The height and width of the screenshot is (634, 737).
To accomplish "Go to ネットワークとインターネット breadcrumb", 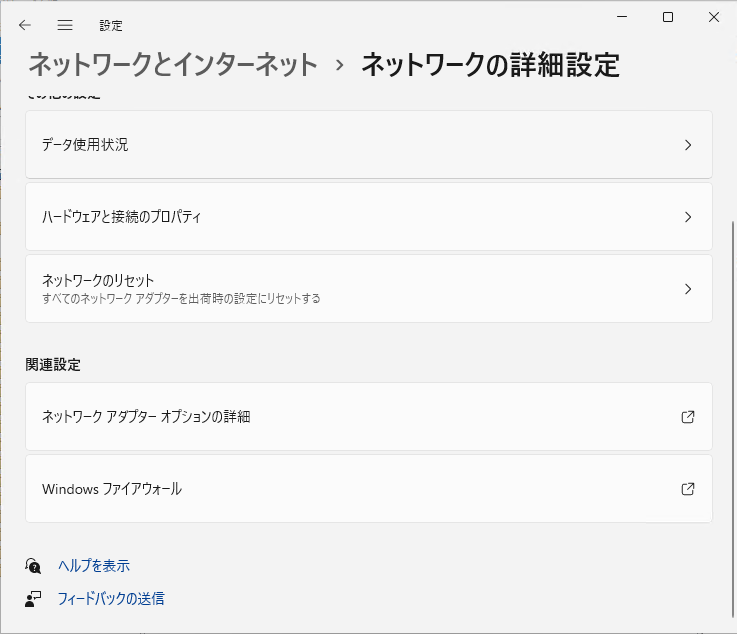I will pos(173,64).
